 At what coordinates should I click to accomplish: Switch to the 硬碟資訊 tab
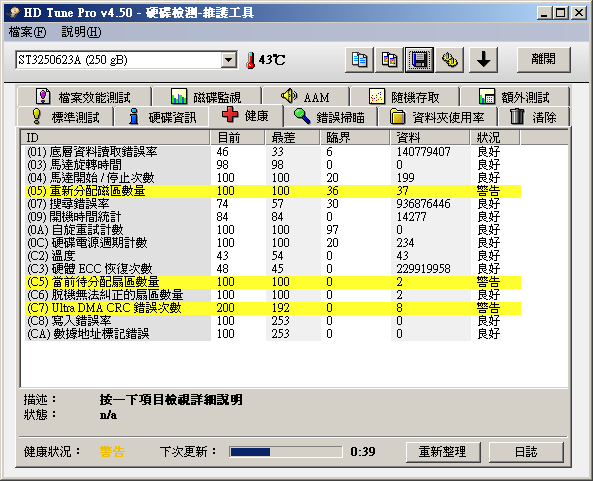pyautogui.click(x=161, y=116)
